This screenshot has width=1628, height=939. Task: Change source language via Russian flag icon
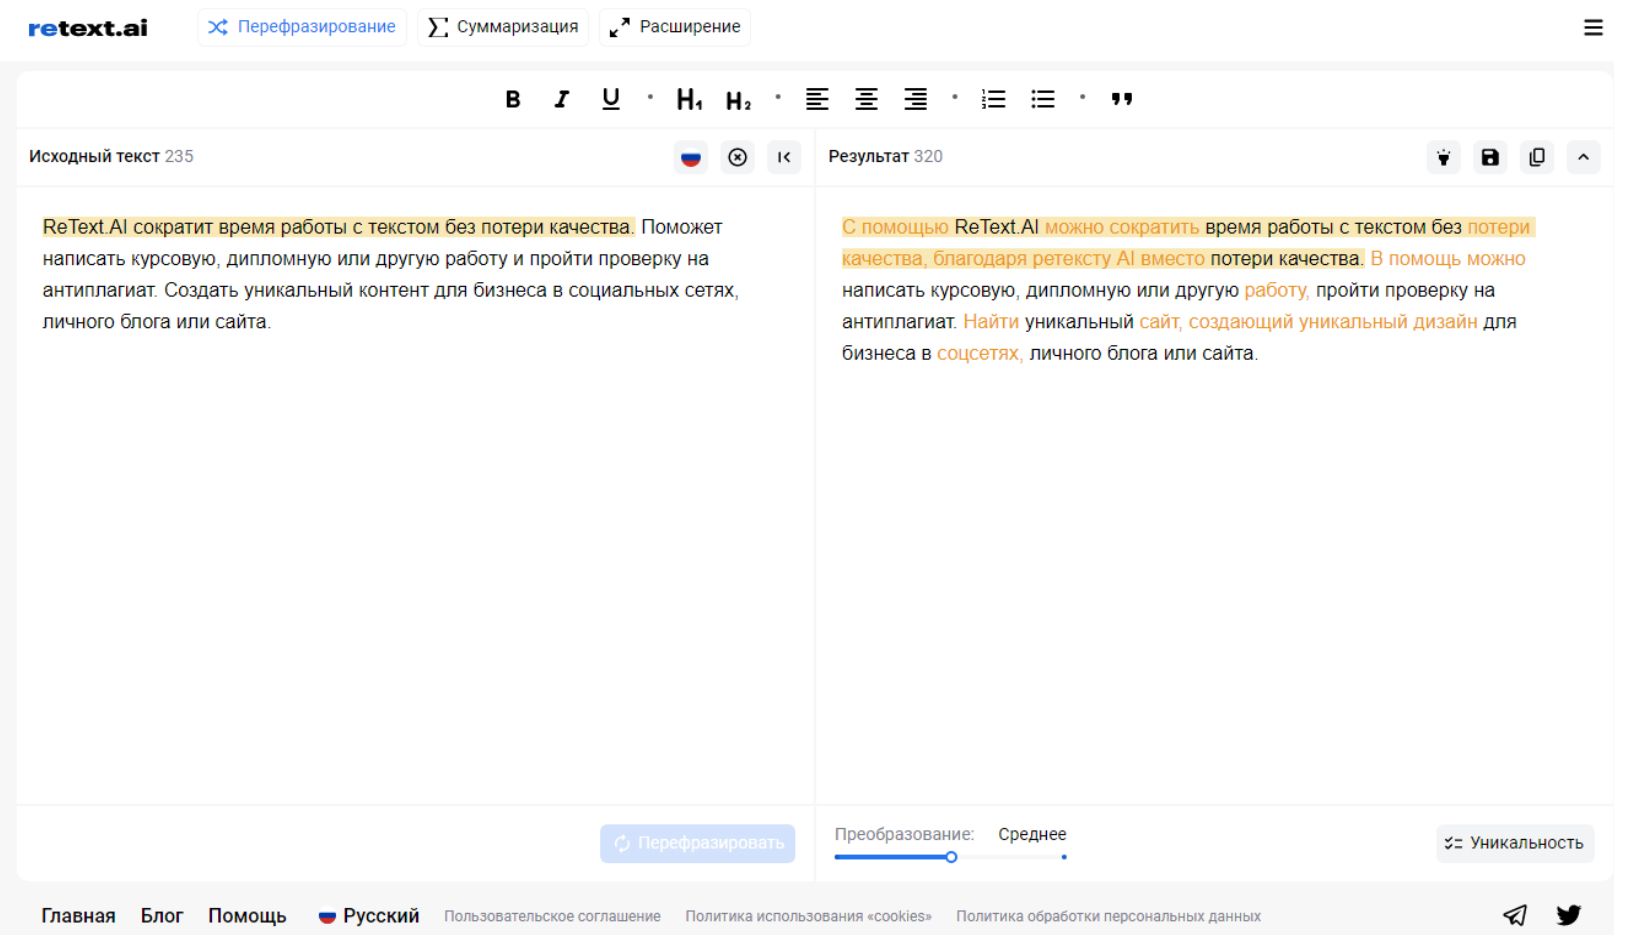(x=690, y=157)
